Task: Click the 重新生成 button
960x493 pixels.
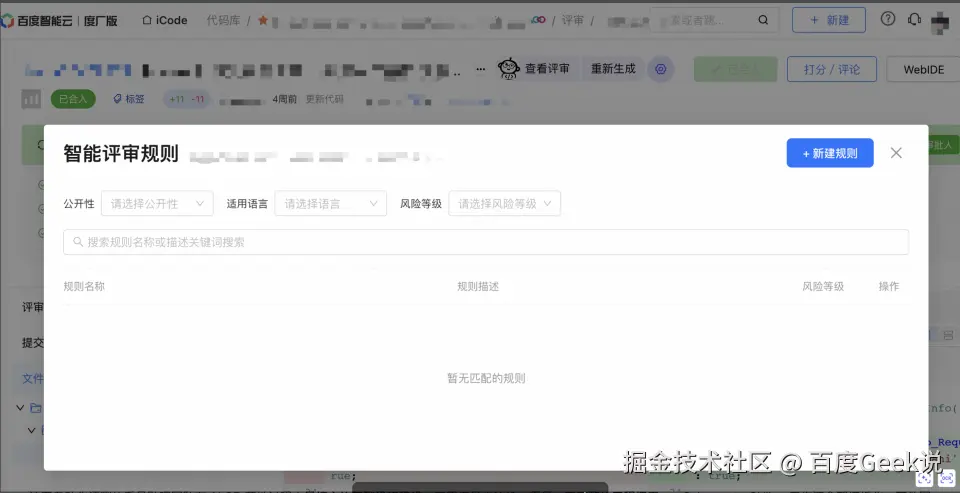Action: click(613, 69)
